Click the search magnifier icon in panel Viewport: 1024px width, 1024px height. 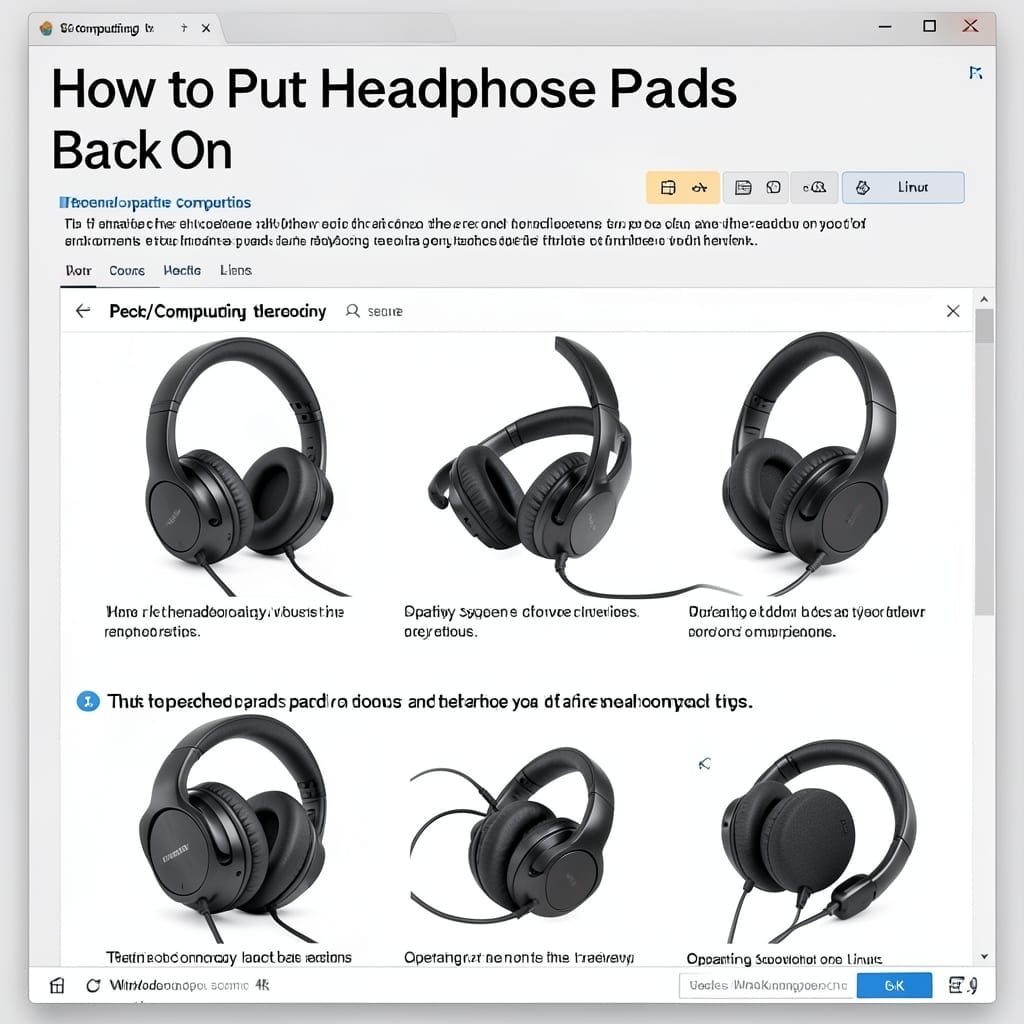(x=353, y=311)
